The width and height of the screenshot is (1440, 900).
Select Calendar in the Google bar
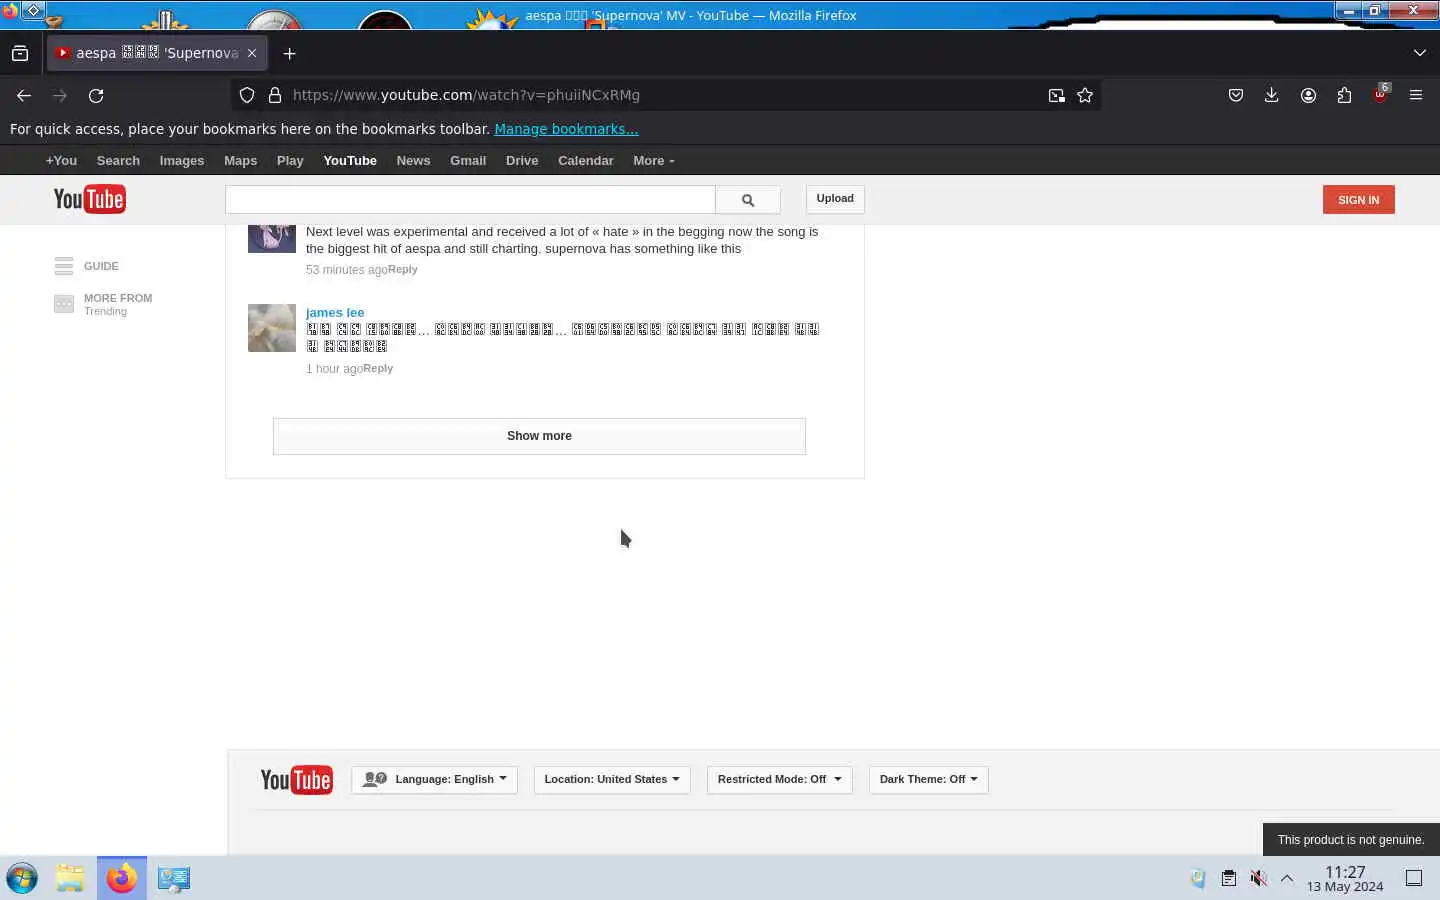click(586, 161)
